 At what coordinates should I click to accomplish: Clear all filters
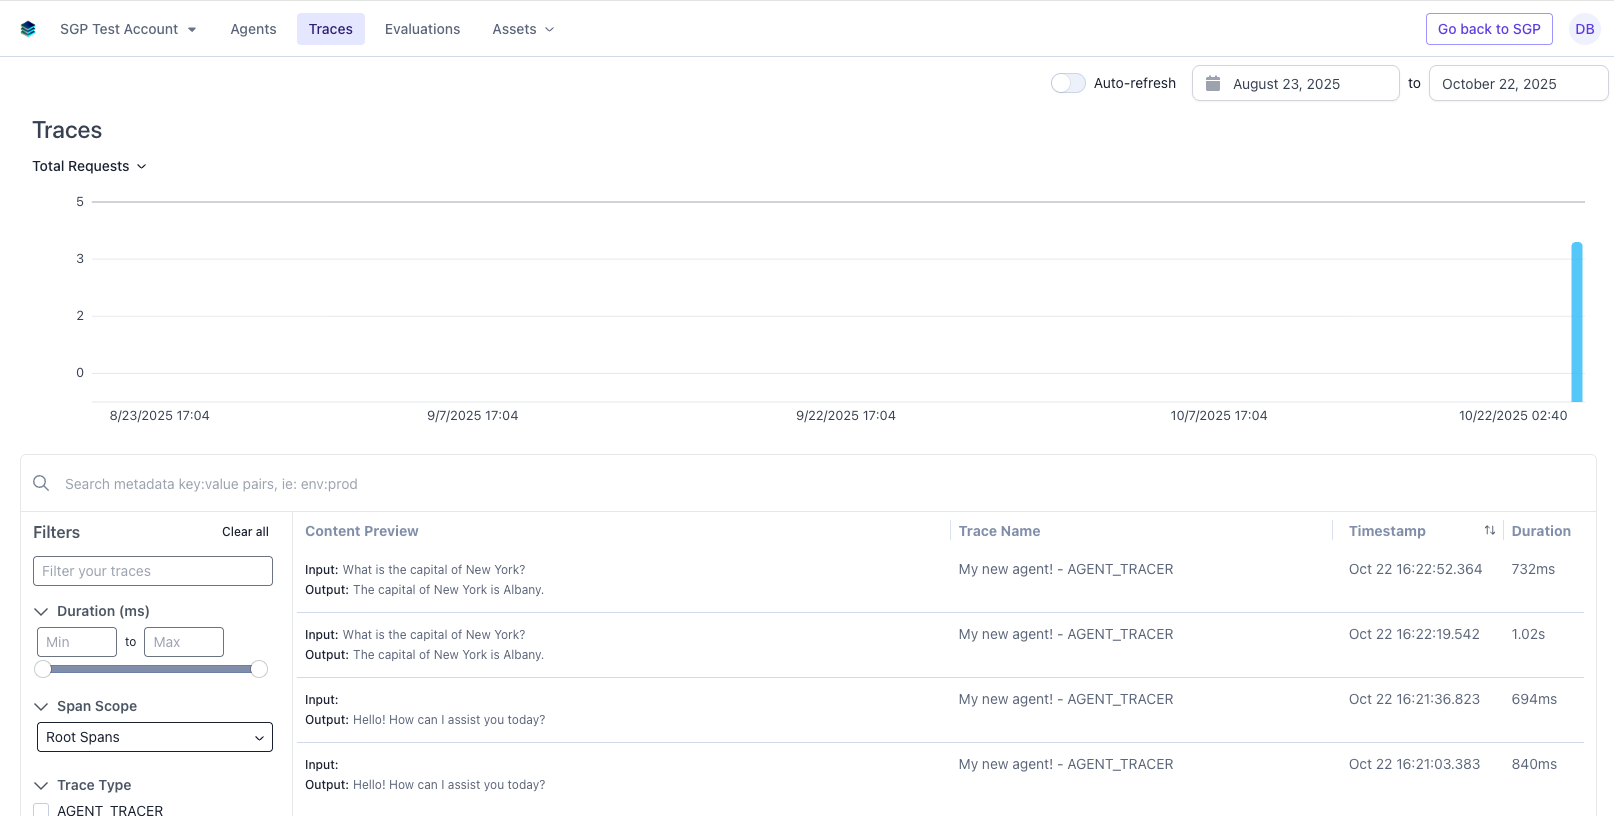click(245, 532)
